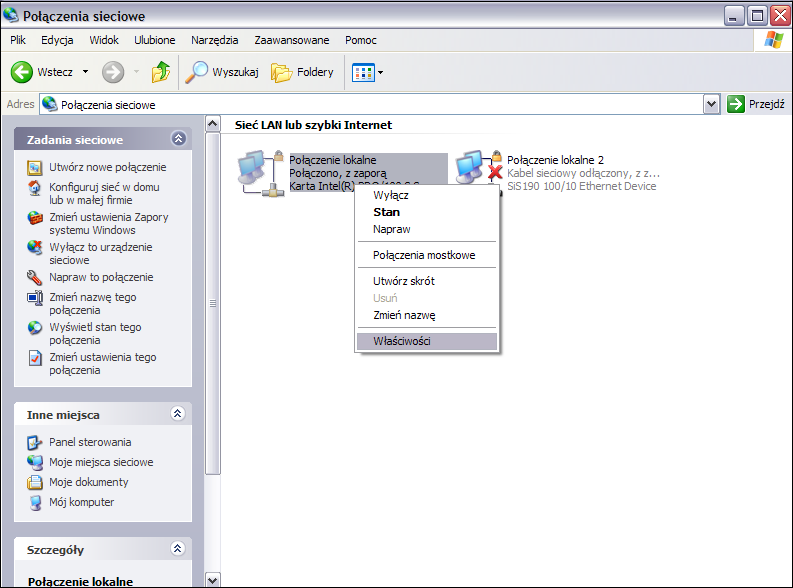The height and width of the screenshot is (588, 793).
Task: Choose Właściwości in context menu
Action: click(402, 341)
